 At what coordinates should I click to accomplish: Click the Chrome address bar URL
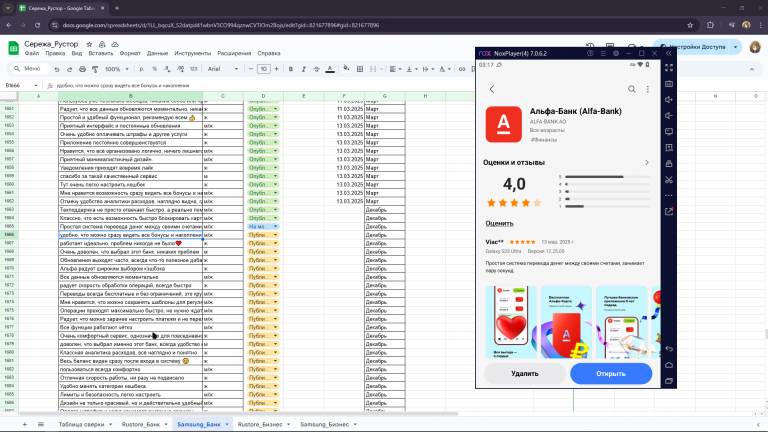click(220, 25)
